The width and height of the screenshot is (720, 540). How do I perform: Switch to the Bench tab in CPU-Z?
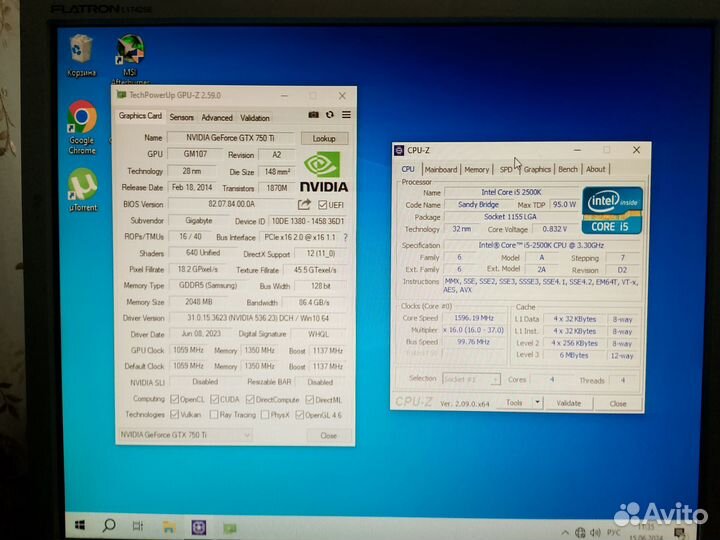pyautogui.click(x=568, y=169)
